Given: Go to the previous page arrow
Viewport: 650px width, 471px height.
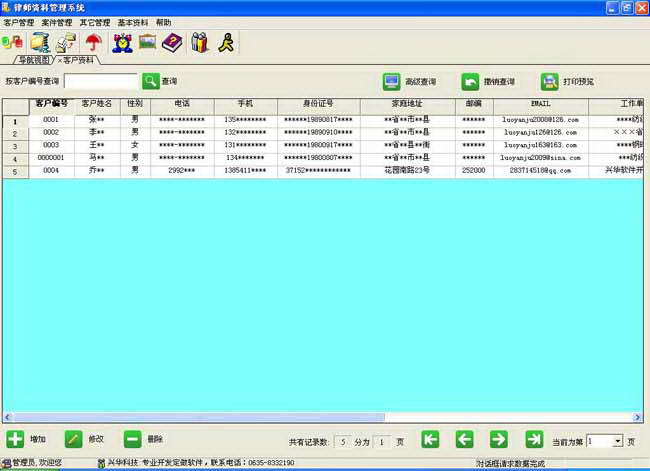Looking at the screenshot, I should pos(465,439).
